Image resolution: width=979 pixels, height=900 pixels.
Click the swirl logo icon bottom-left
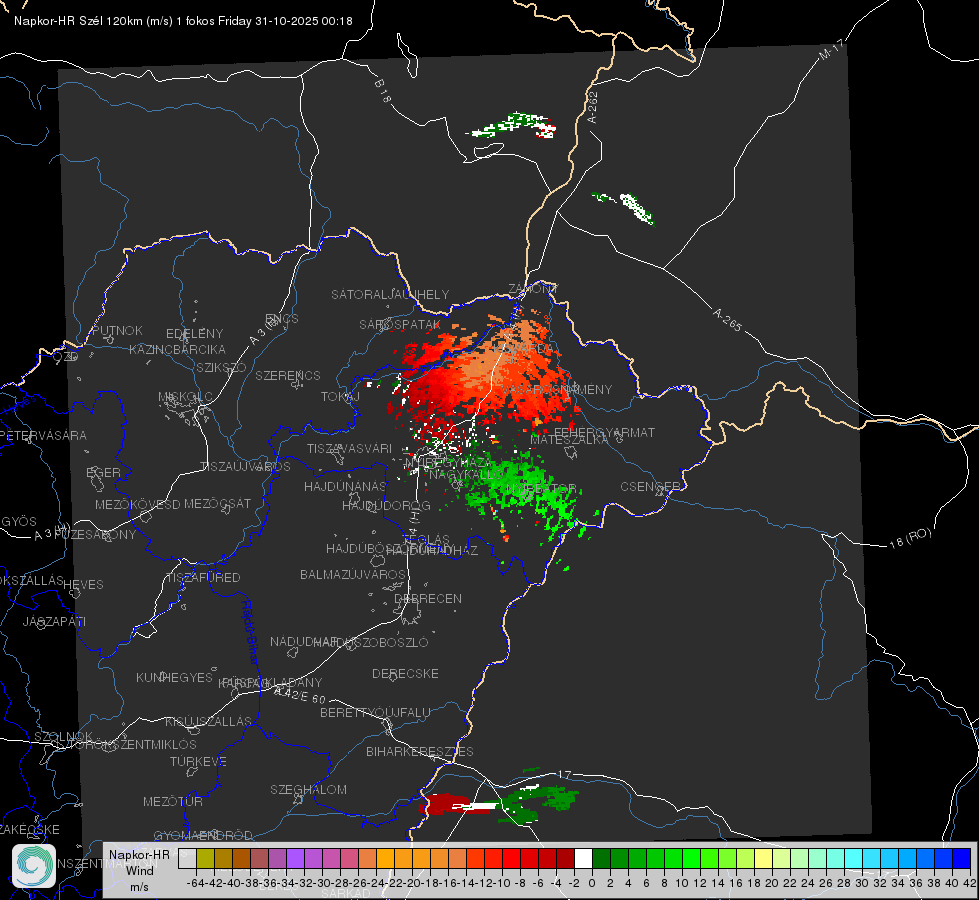coord(34,866)
